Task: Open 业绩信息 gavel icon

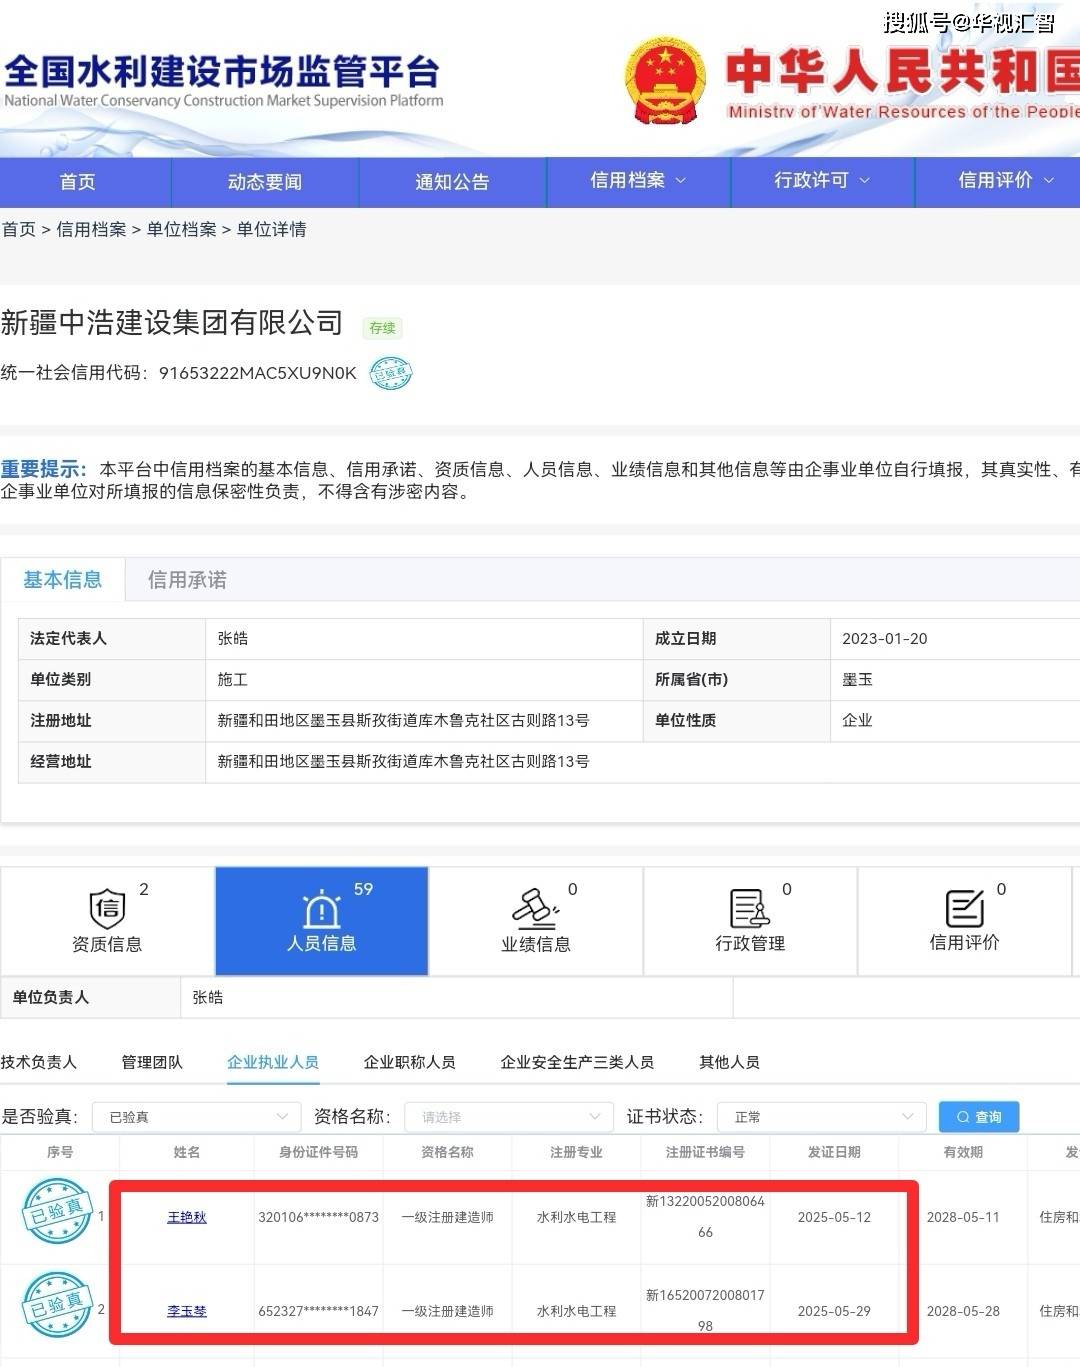Action: (x=535, y=908)
